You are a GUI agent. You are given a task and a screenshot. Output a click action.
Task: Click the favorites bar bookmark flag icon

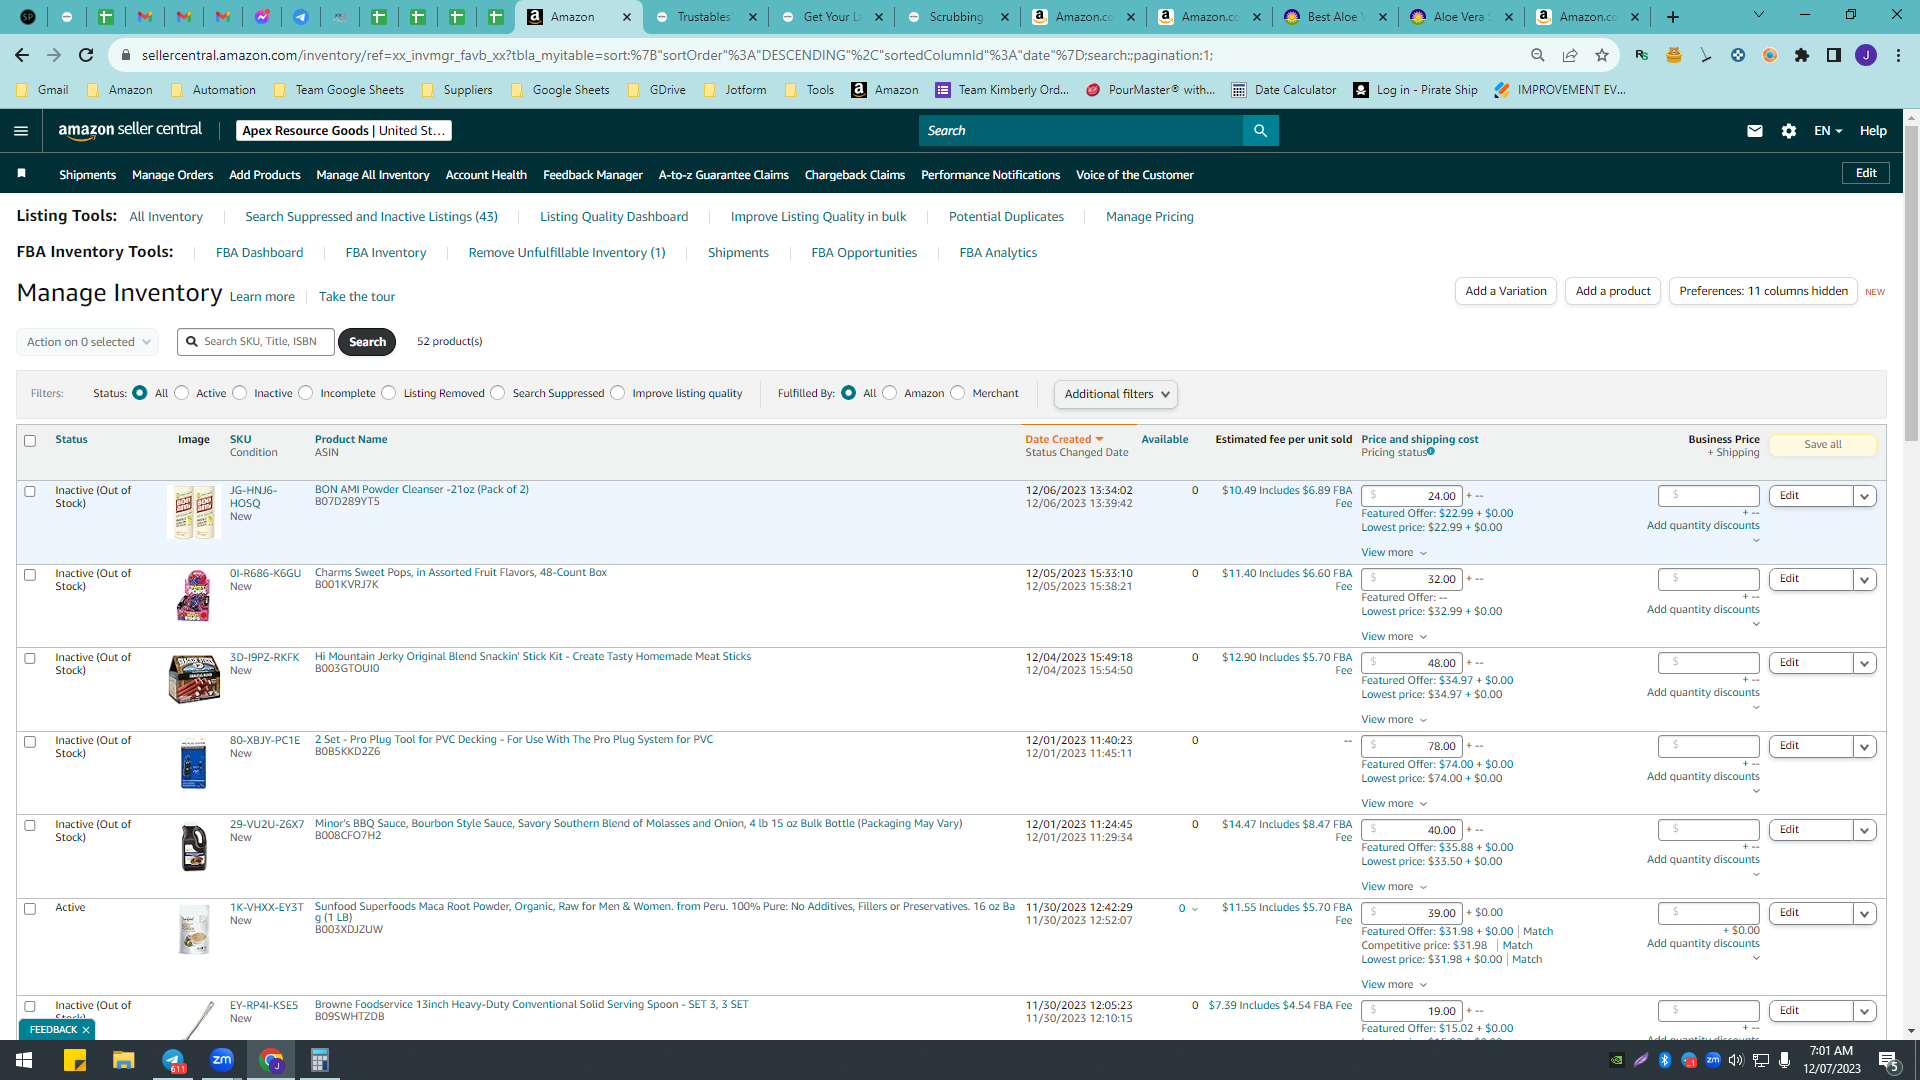tap(21, 174)
